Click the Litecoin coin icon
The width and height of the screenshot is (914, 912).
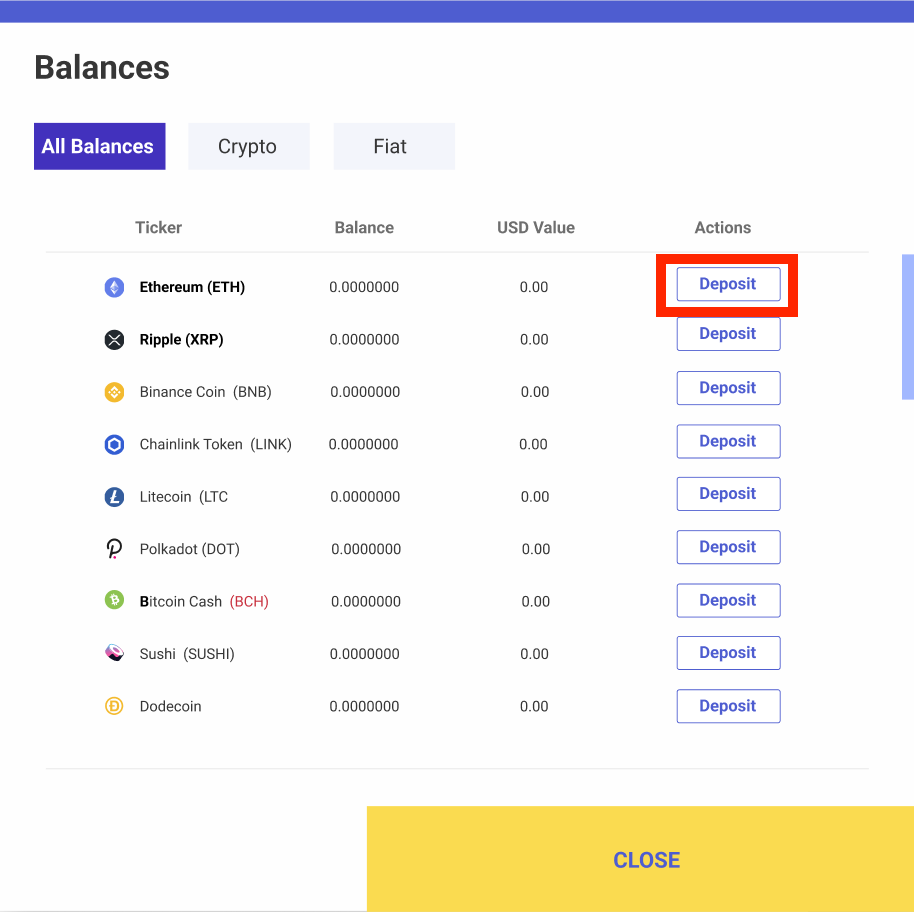point(114,497)
